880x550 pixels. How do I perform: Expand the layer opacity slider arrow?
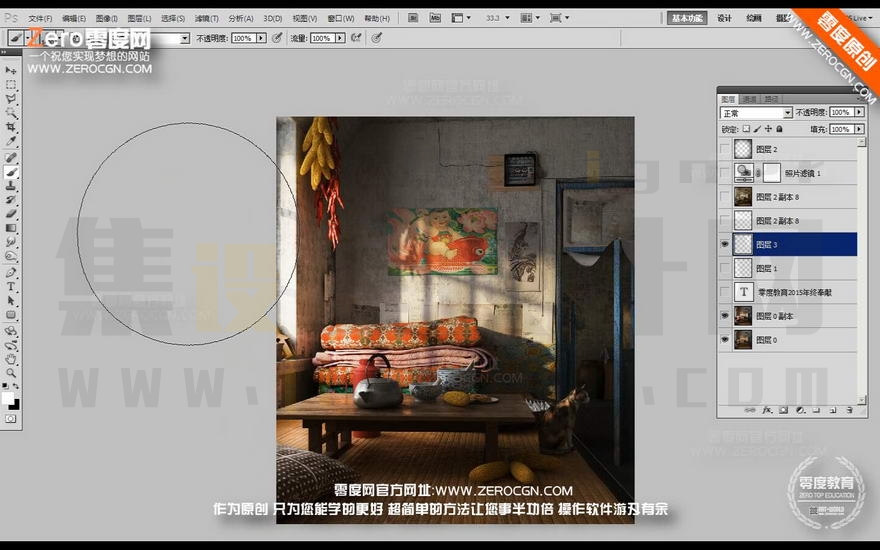[859, 113]
